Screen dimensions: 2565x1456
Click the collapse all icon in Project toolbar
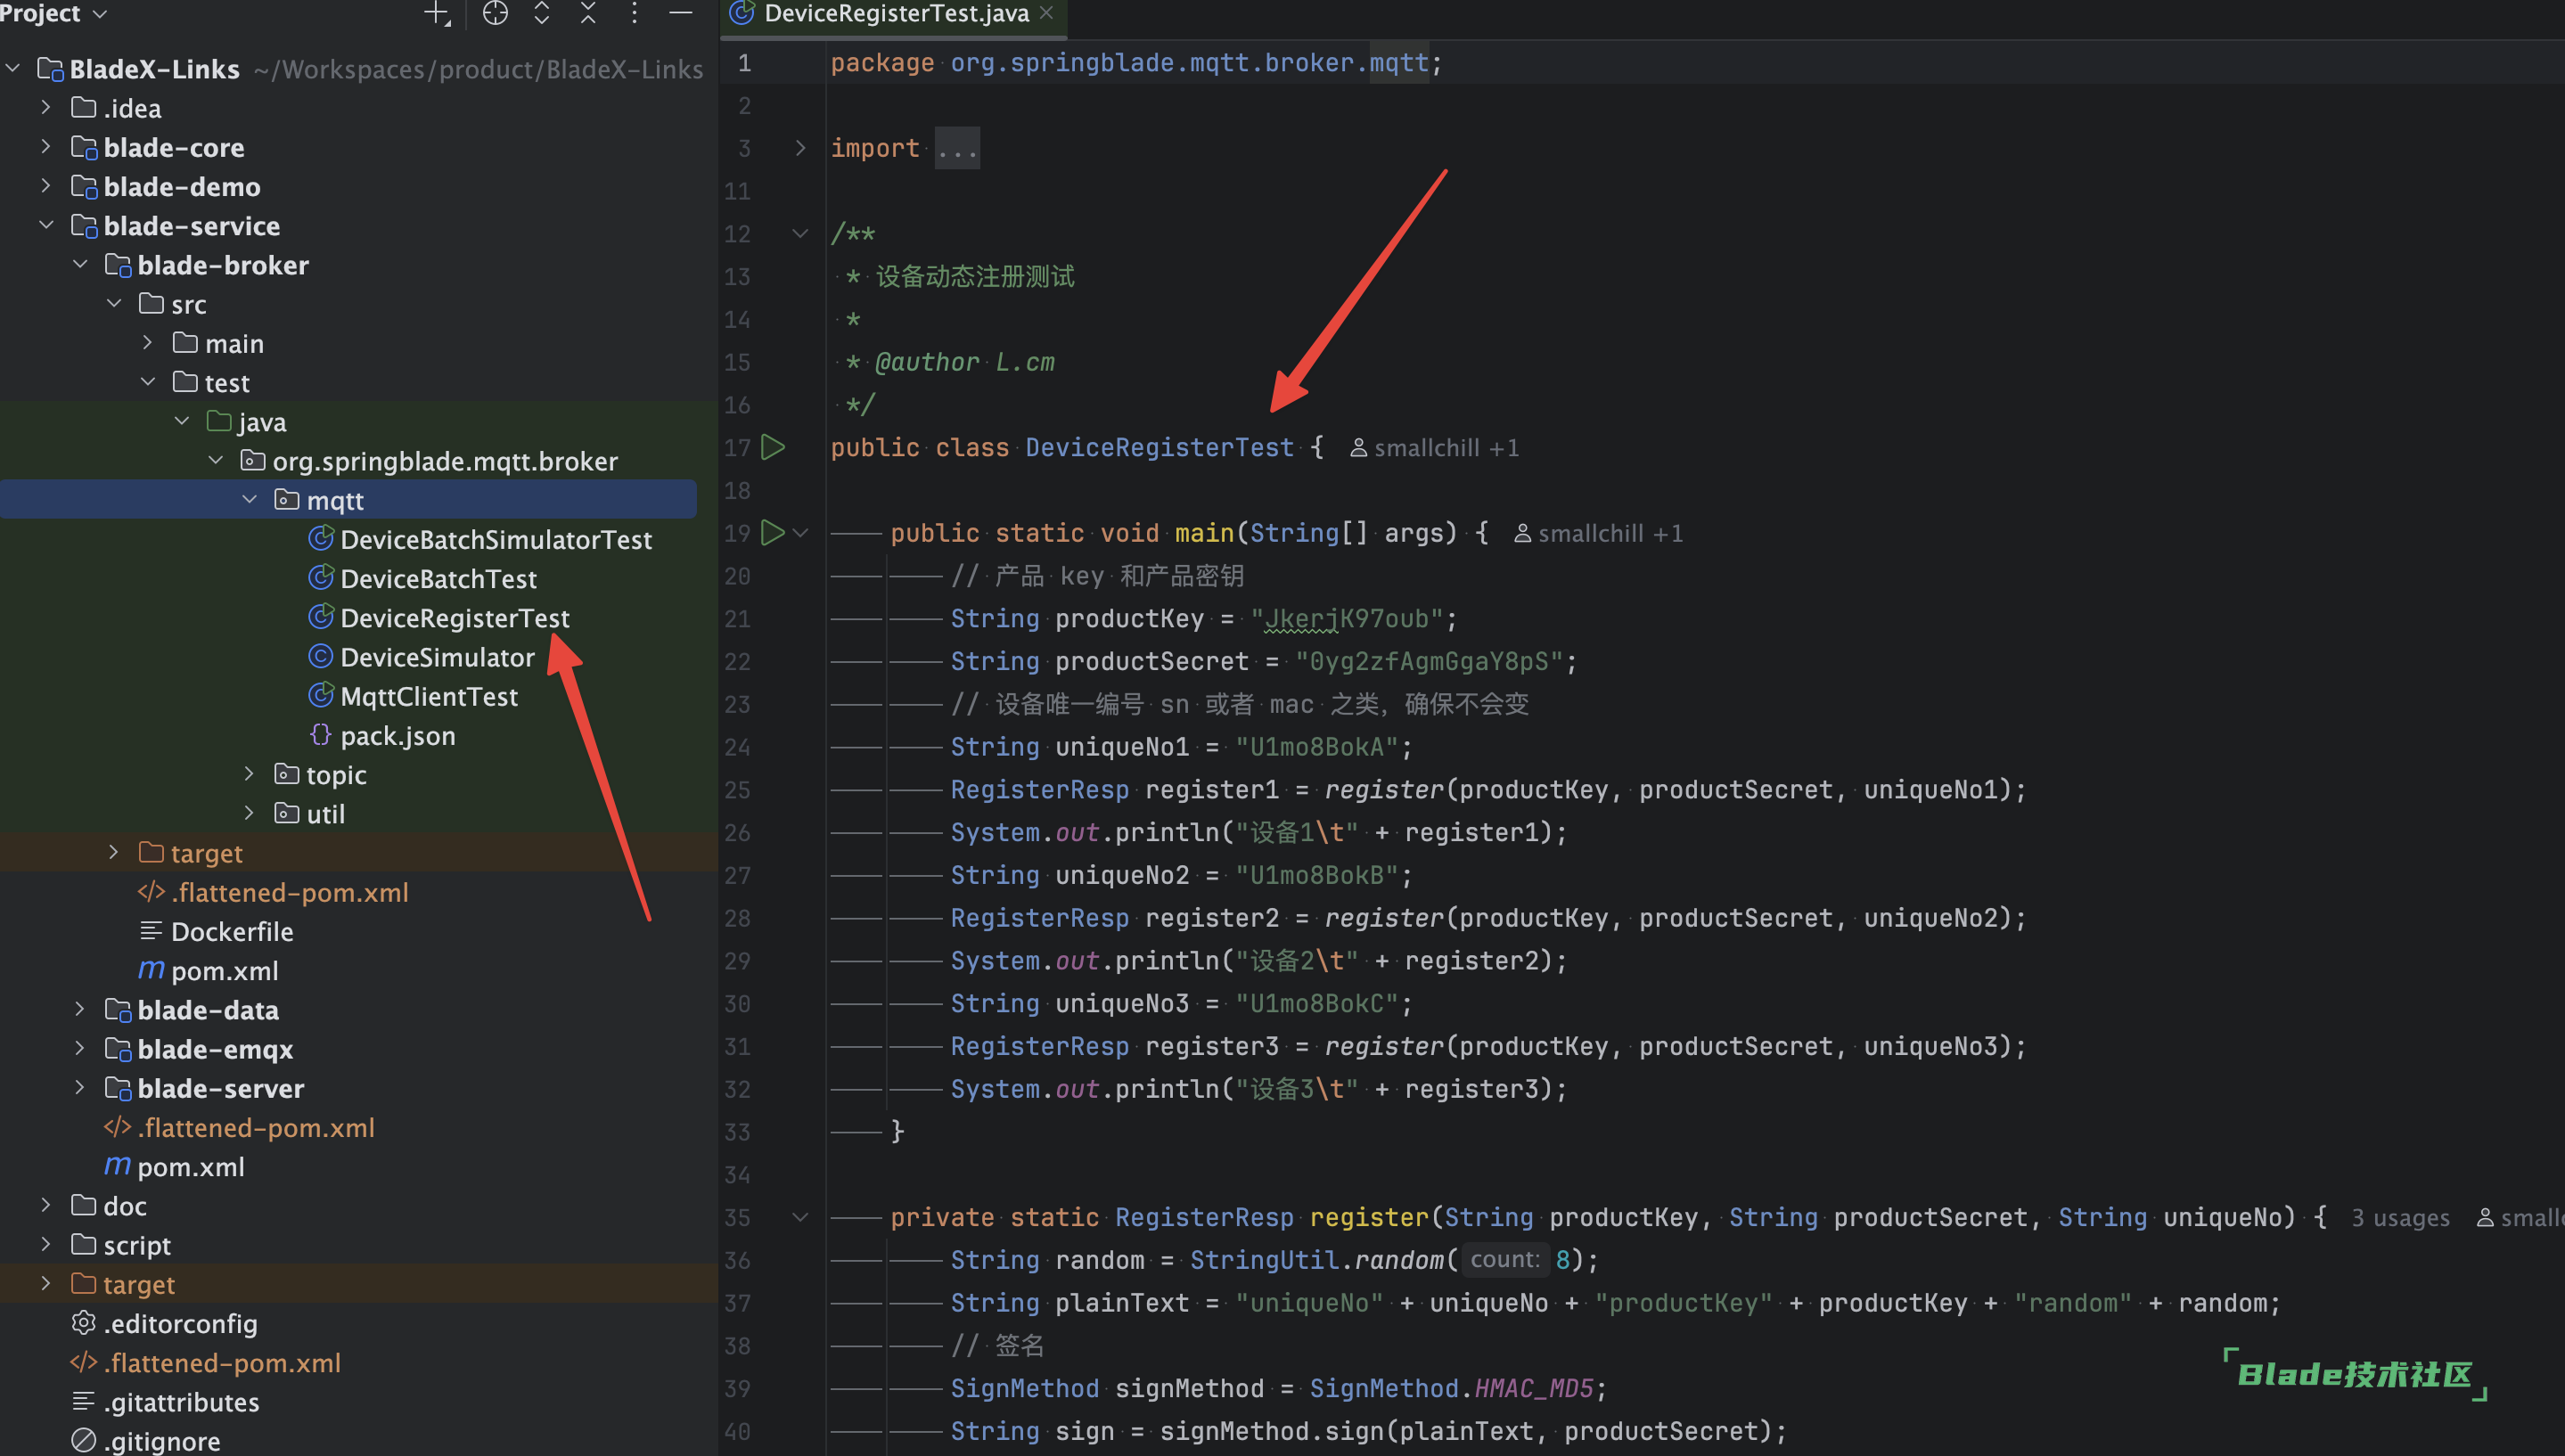pos(588,13)
